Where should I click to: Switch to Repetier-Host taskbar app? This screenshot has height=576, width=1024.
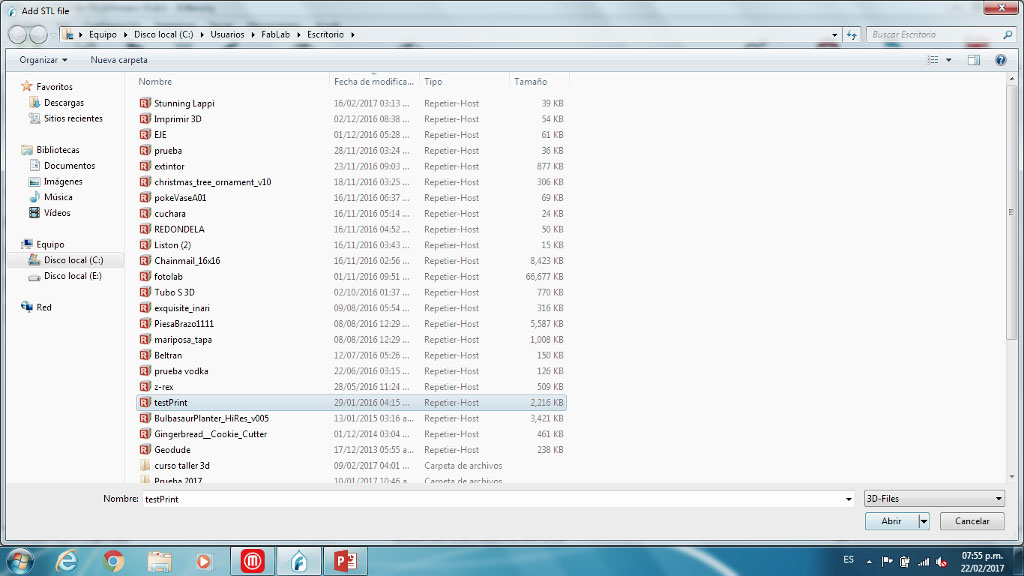click(x=299, y=561)
